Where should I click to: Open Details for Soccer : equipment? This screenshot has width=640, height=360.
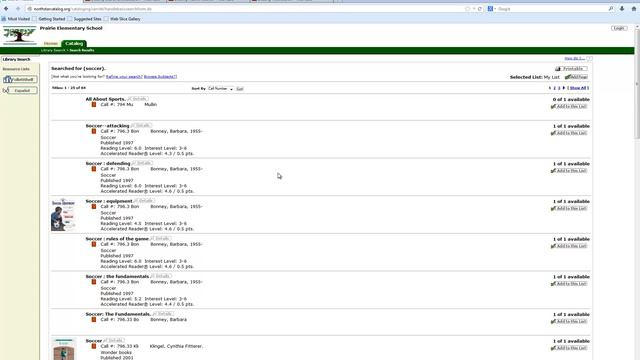(x=144, y=201)
